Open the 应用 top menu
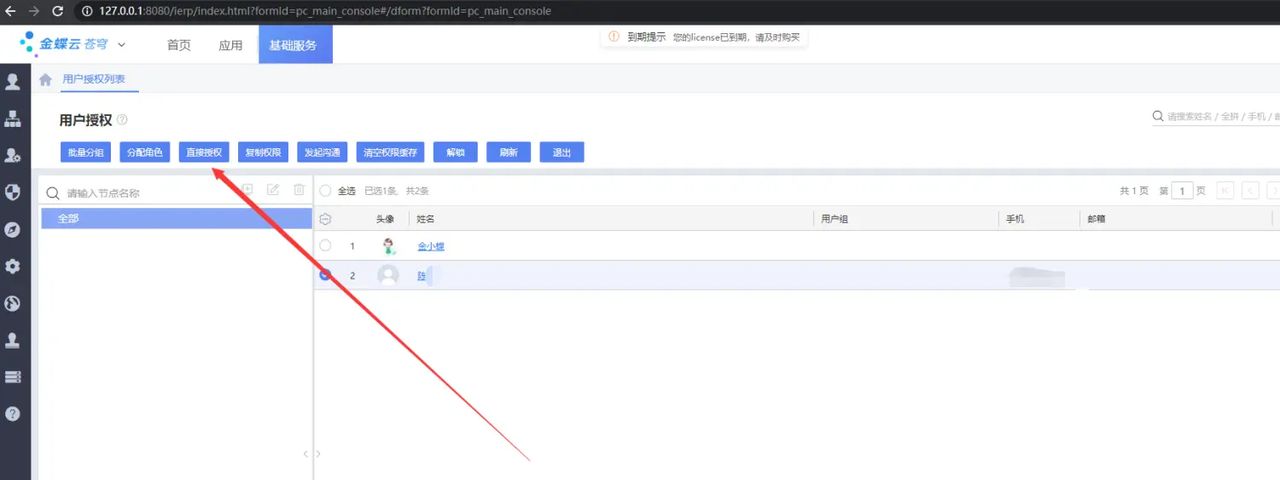1280x480 pixels. (230, 45)
